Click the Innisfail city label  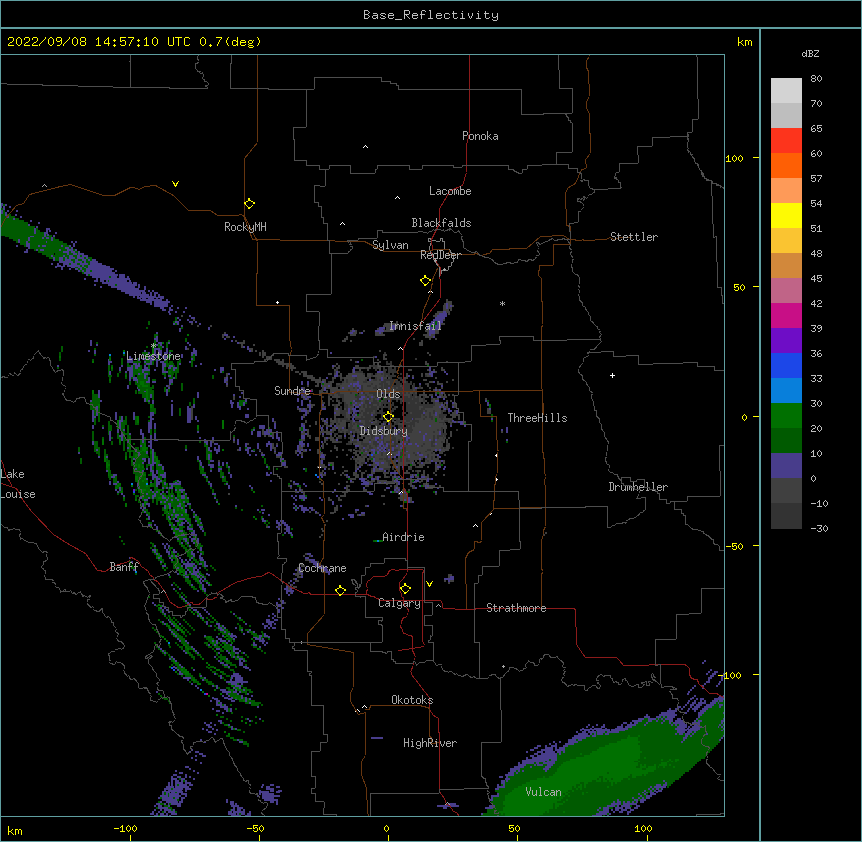point(416,326)
